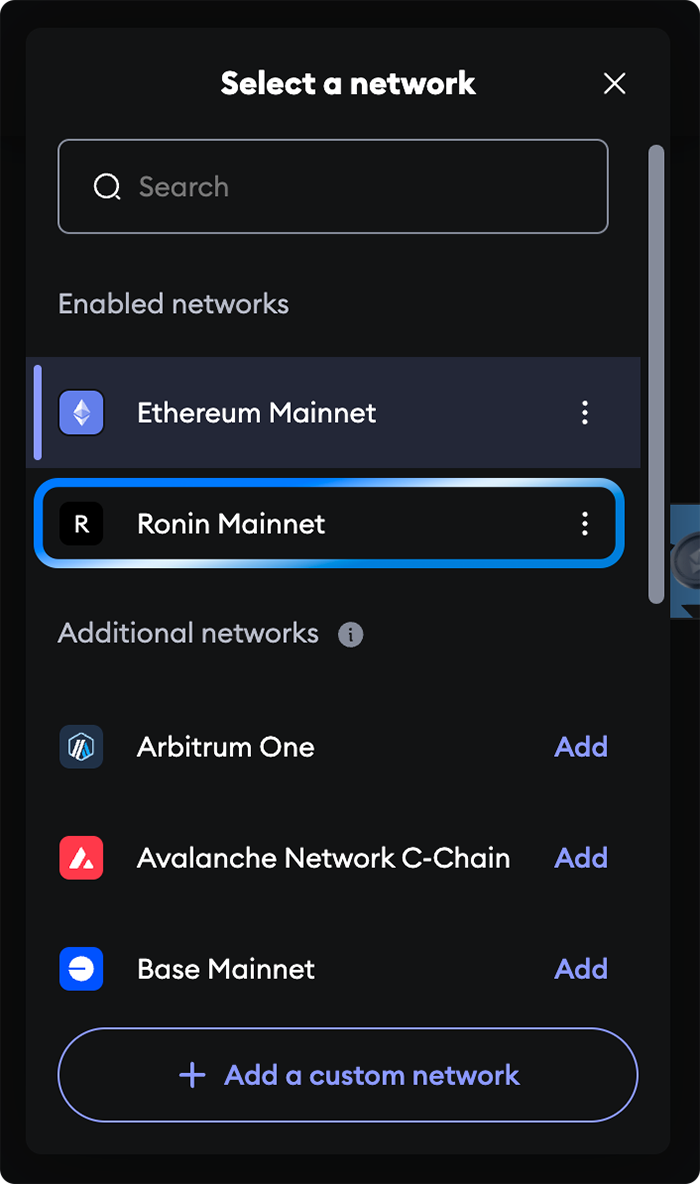
Task: Click the Arbitrum One network icon
Action: [x=82, y=747]
